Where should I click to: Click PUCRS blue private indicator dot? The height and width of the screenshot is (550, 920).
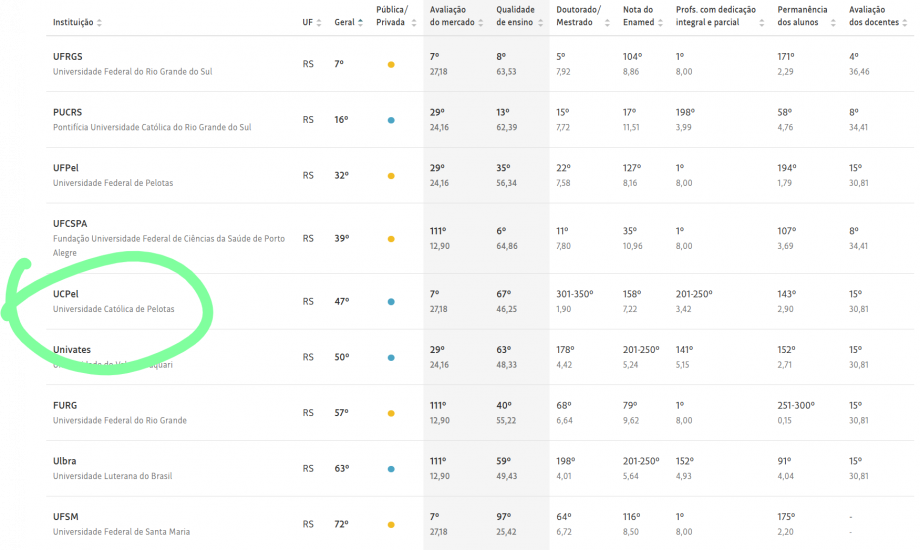(391, 120)
